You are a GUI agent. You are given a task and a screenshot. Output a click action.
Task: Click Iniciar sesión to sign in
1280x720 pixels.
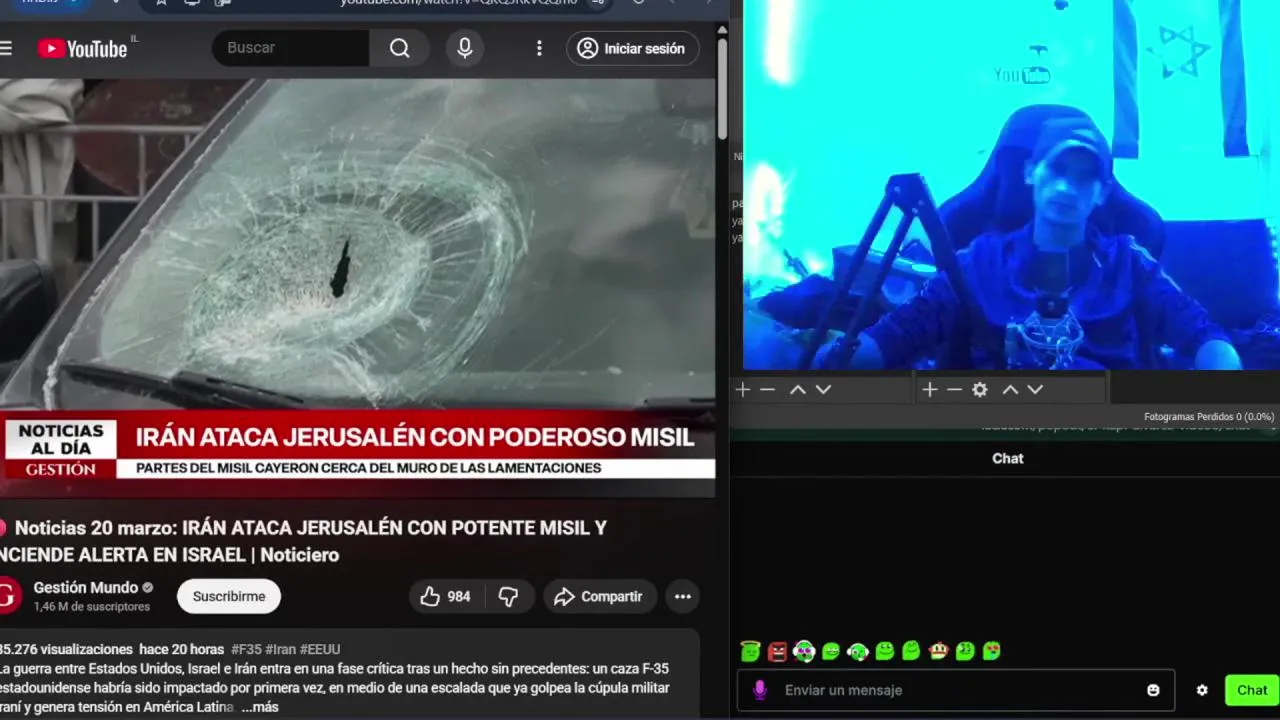[633, 48]
